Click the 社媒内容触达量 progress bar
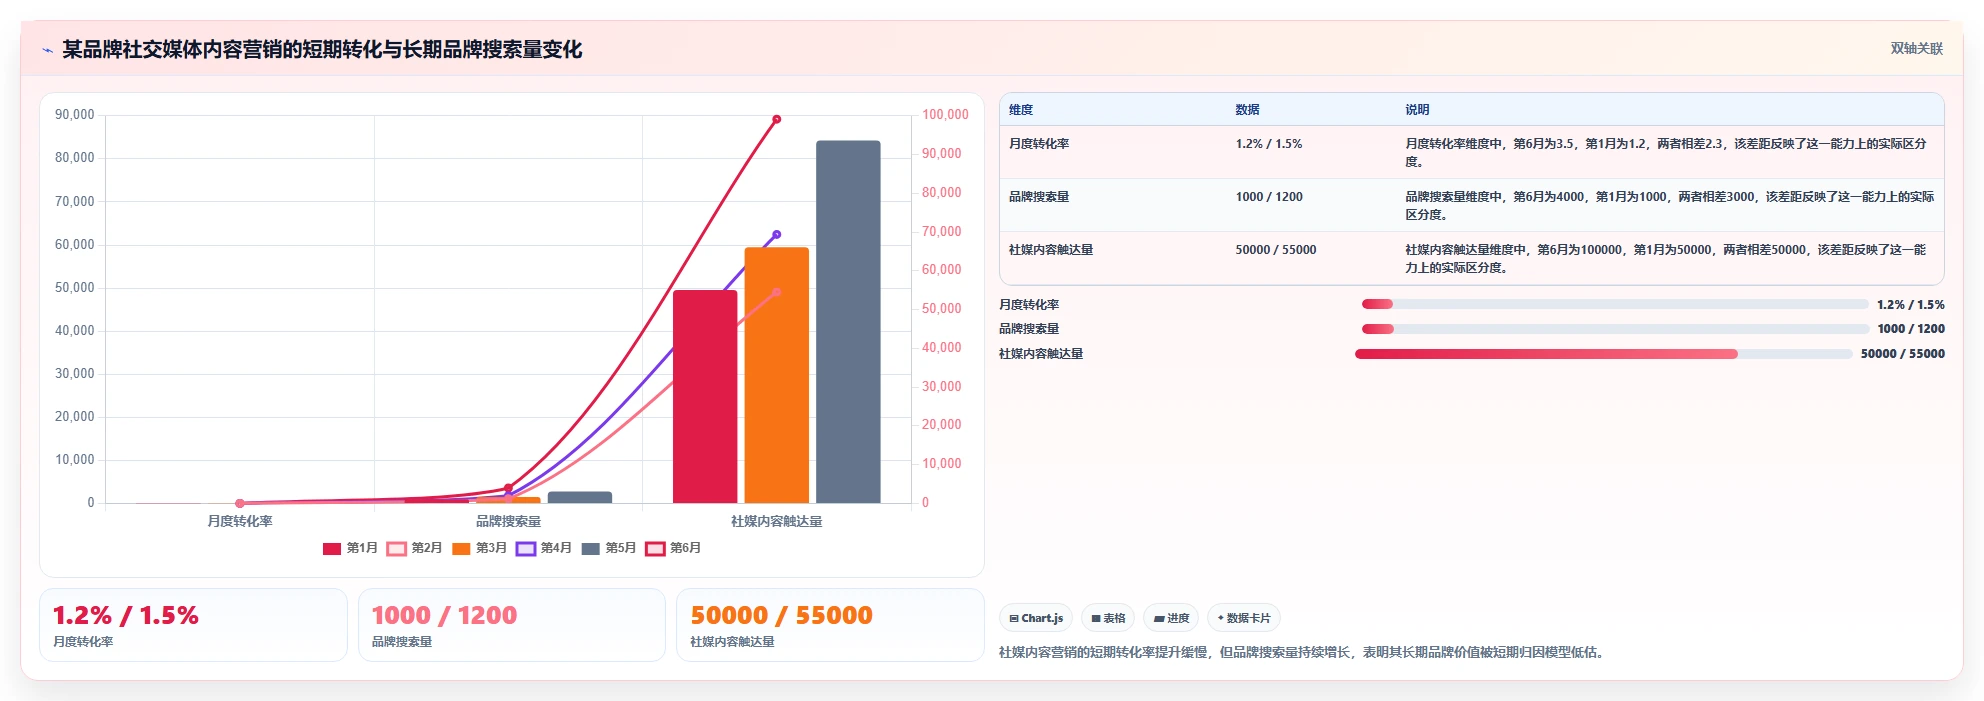The width and height of the screenshot is (1984, 701). coord(1604,353)
